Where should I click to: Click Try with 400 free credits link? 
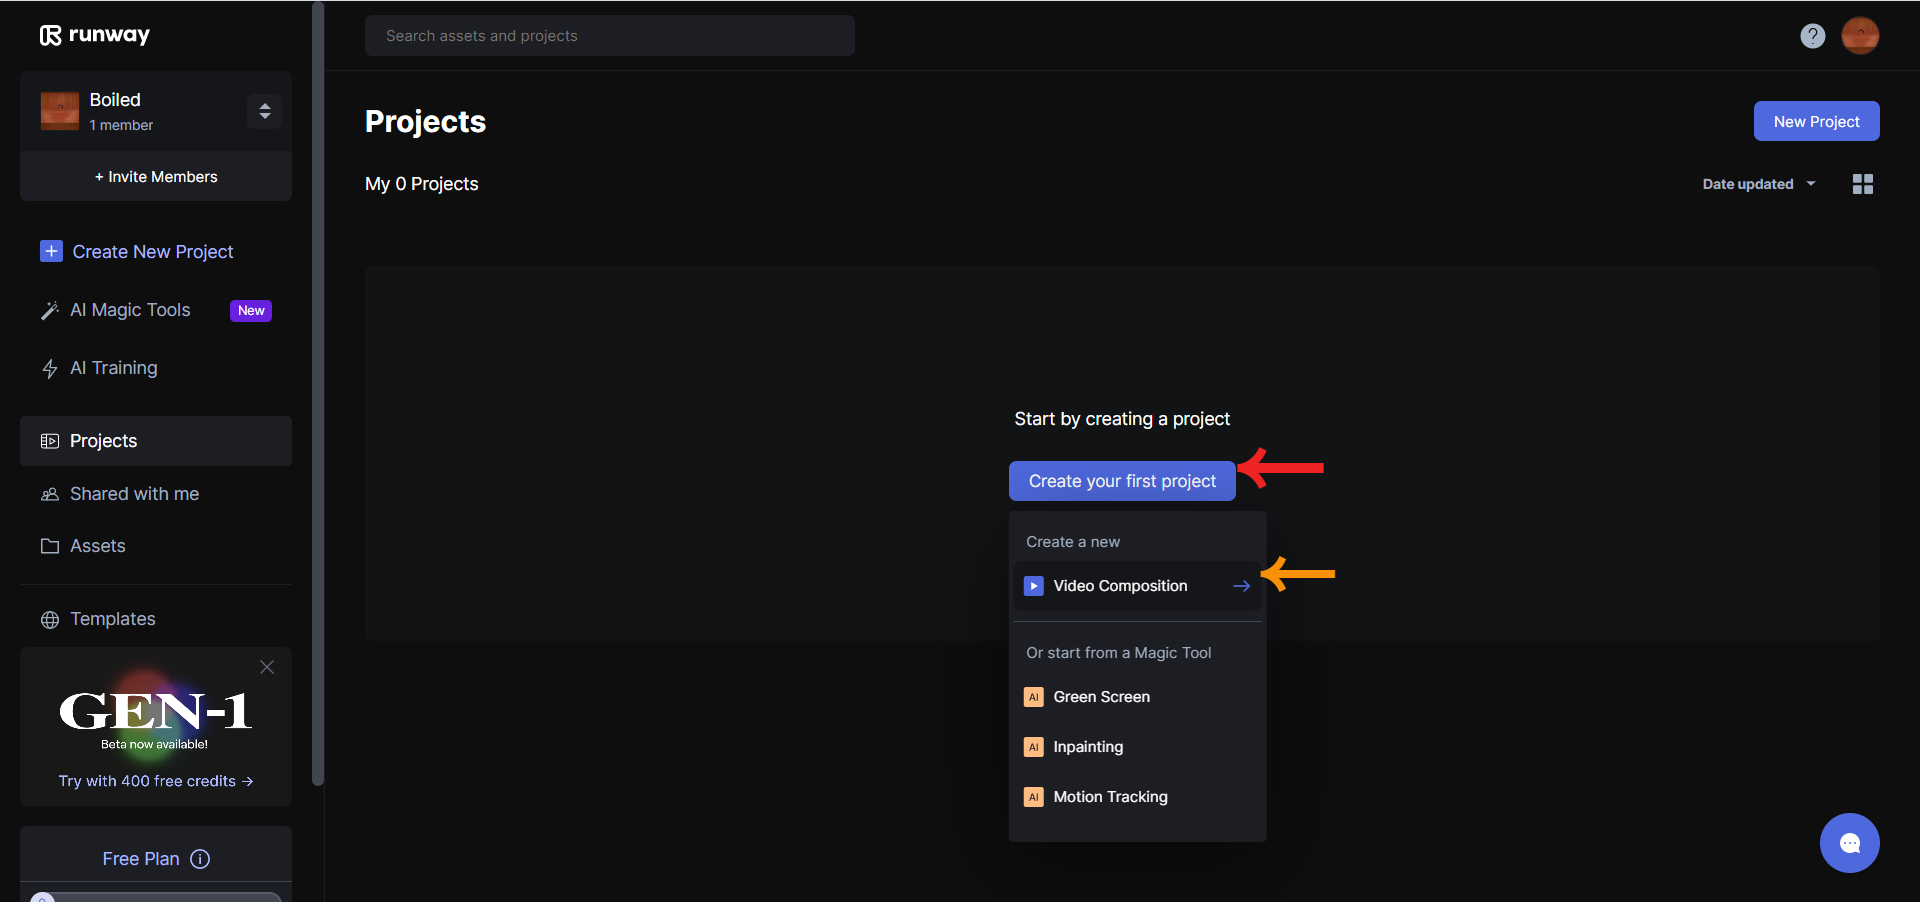[156, 781]
